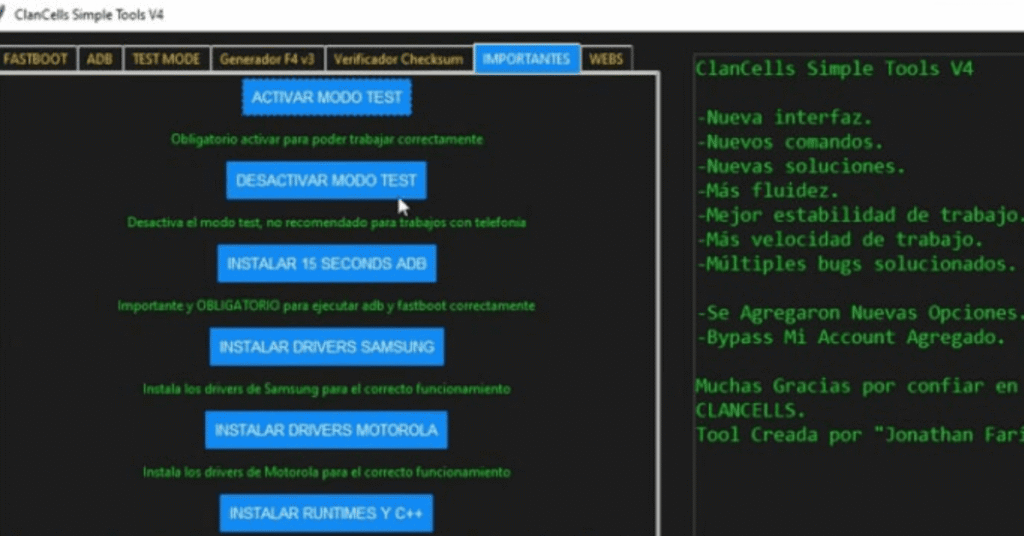Screen dimensions: 1024x536
Task: Open the ADB tab
Action: click(99, 59)
